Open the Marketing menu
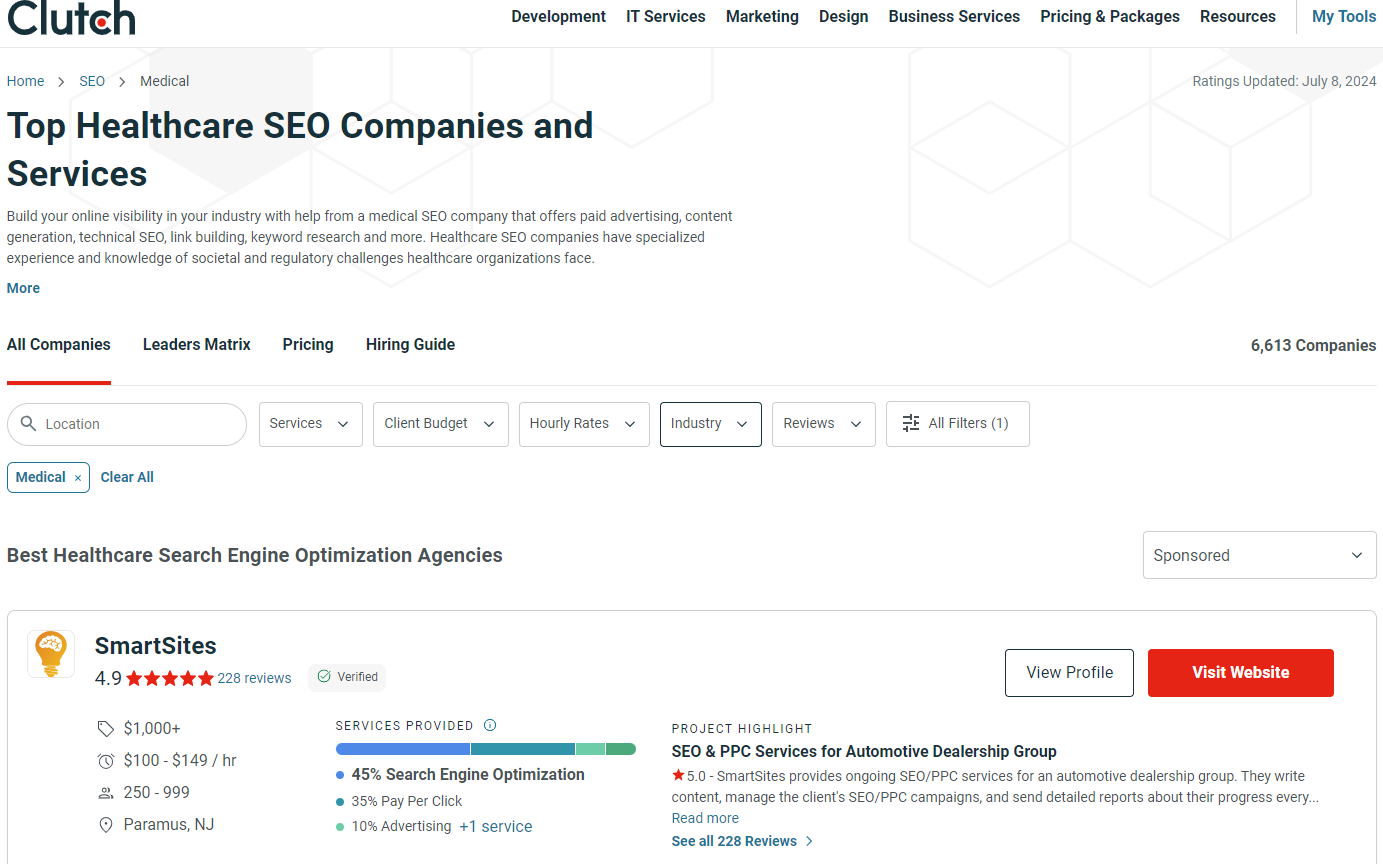 click(x=762, y=17)
